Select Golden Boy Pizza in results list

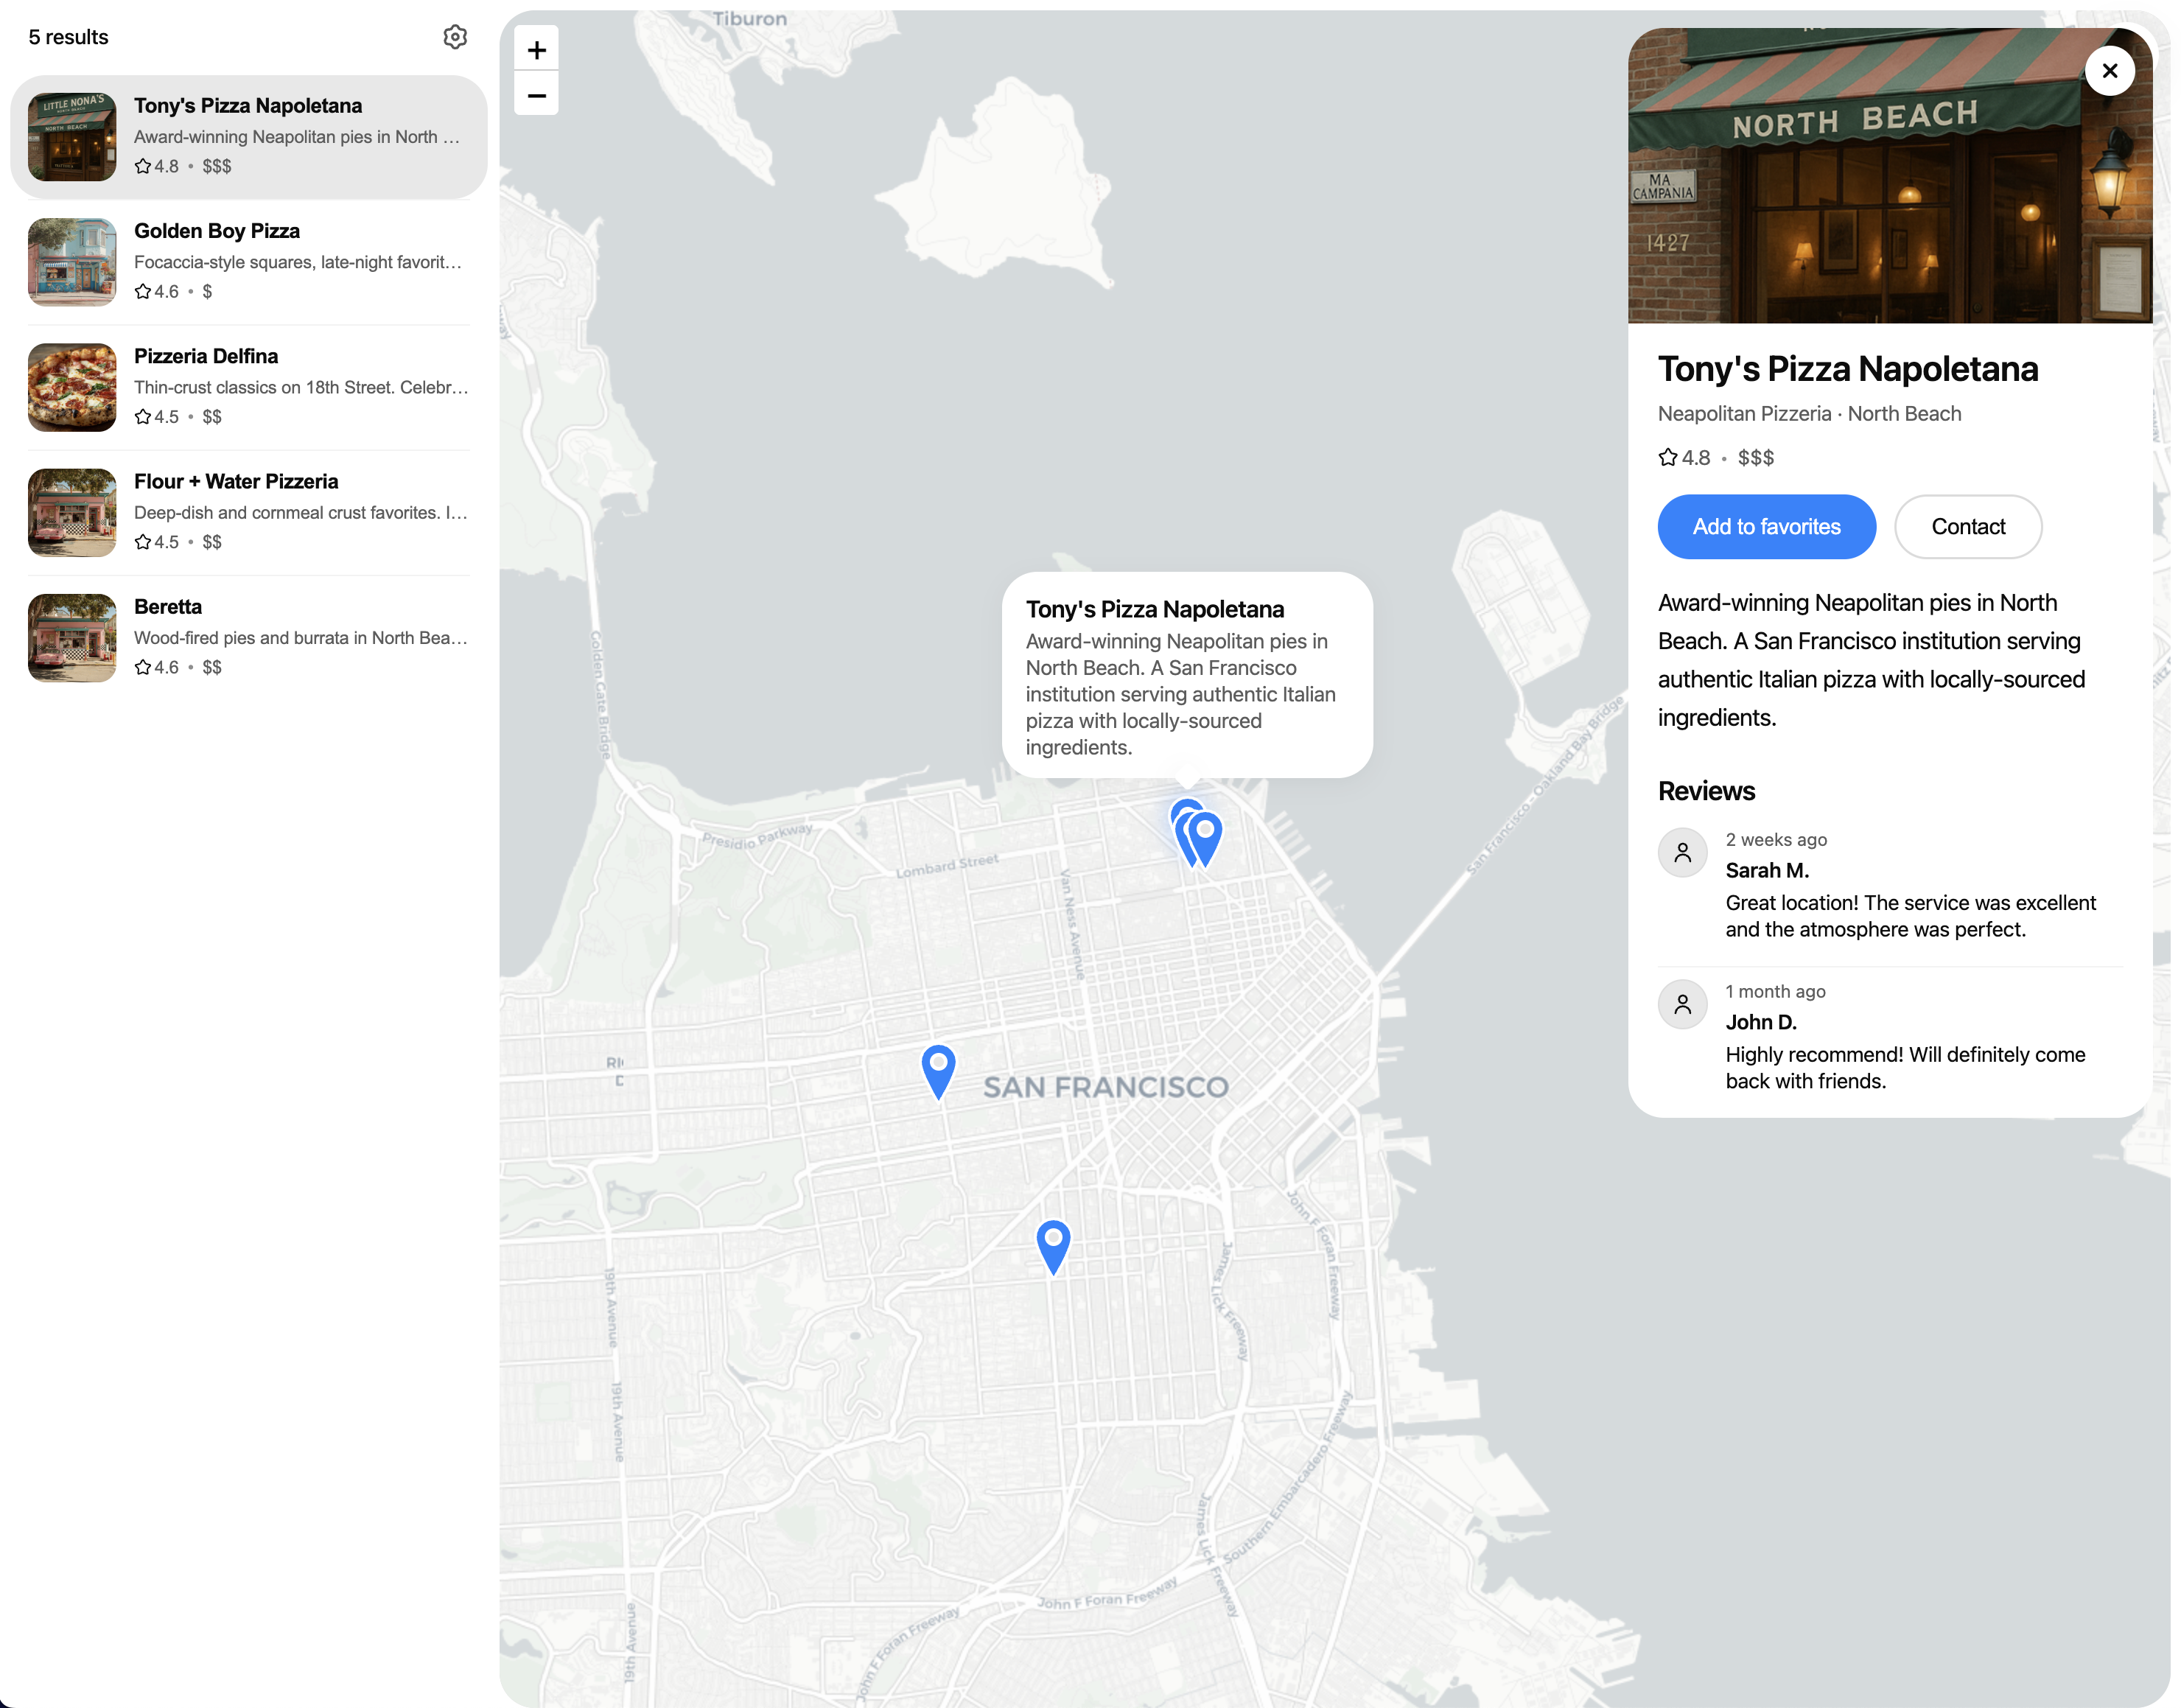tap(248, 261)
